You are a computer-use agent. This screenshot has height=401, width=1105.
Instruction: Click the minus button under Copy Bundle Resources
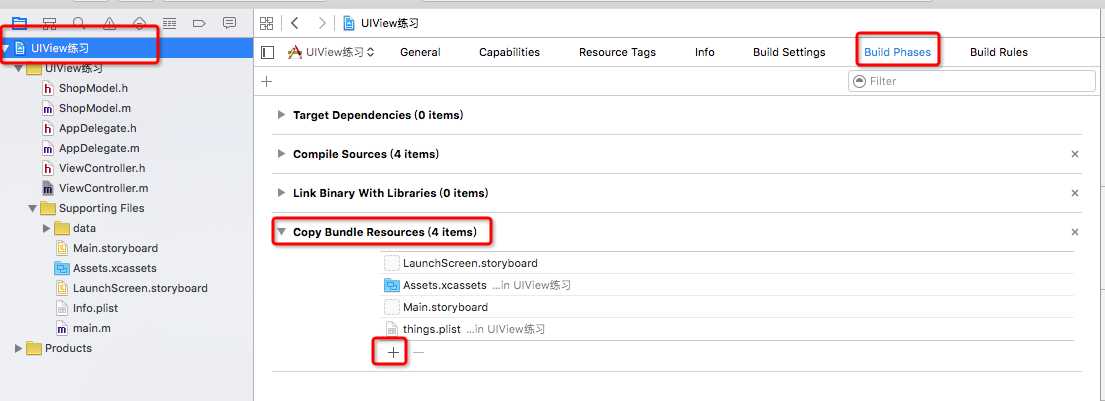(419, 351)
